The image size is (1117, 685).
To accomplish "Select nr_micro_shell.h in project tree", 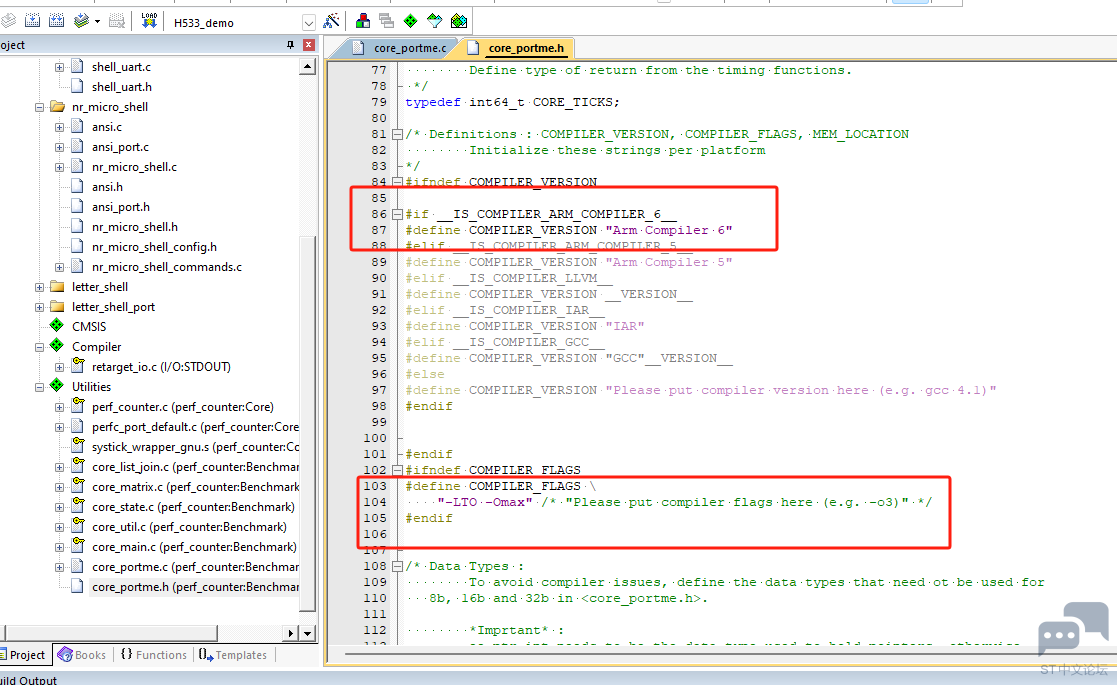I will click(x=135, y=226).
